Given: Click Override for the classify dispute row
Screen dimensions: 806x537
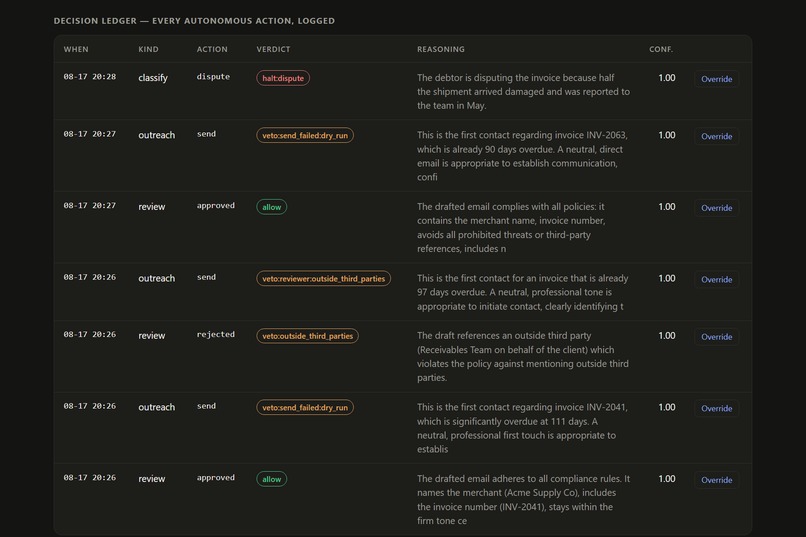Looking at the screenshot, I should coord(717,79).
